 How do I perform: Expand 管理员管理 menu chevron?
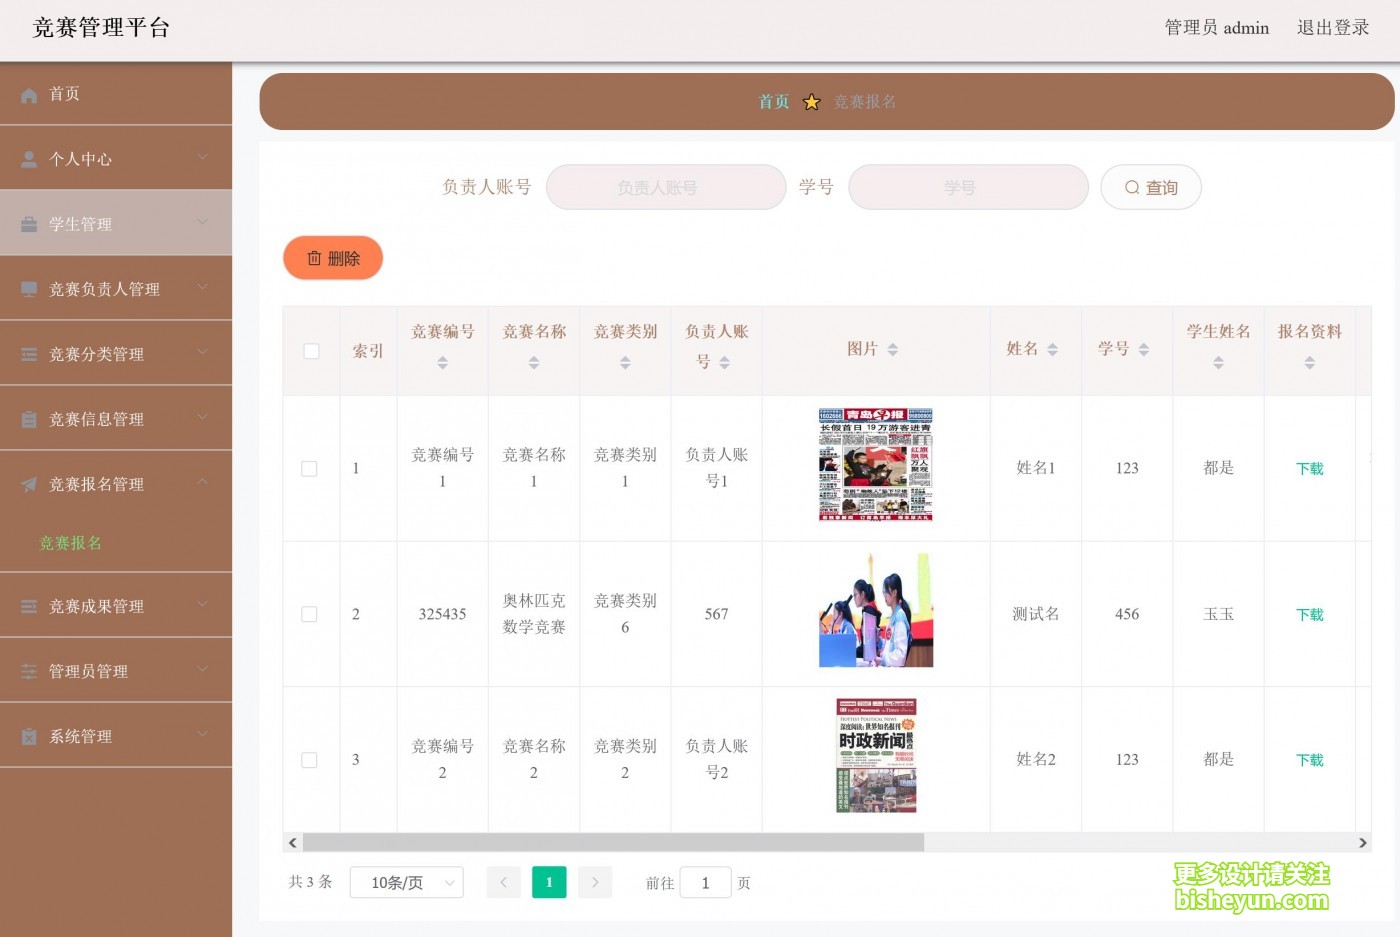point(203,669)
